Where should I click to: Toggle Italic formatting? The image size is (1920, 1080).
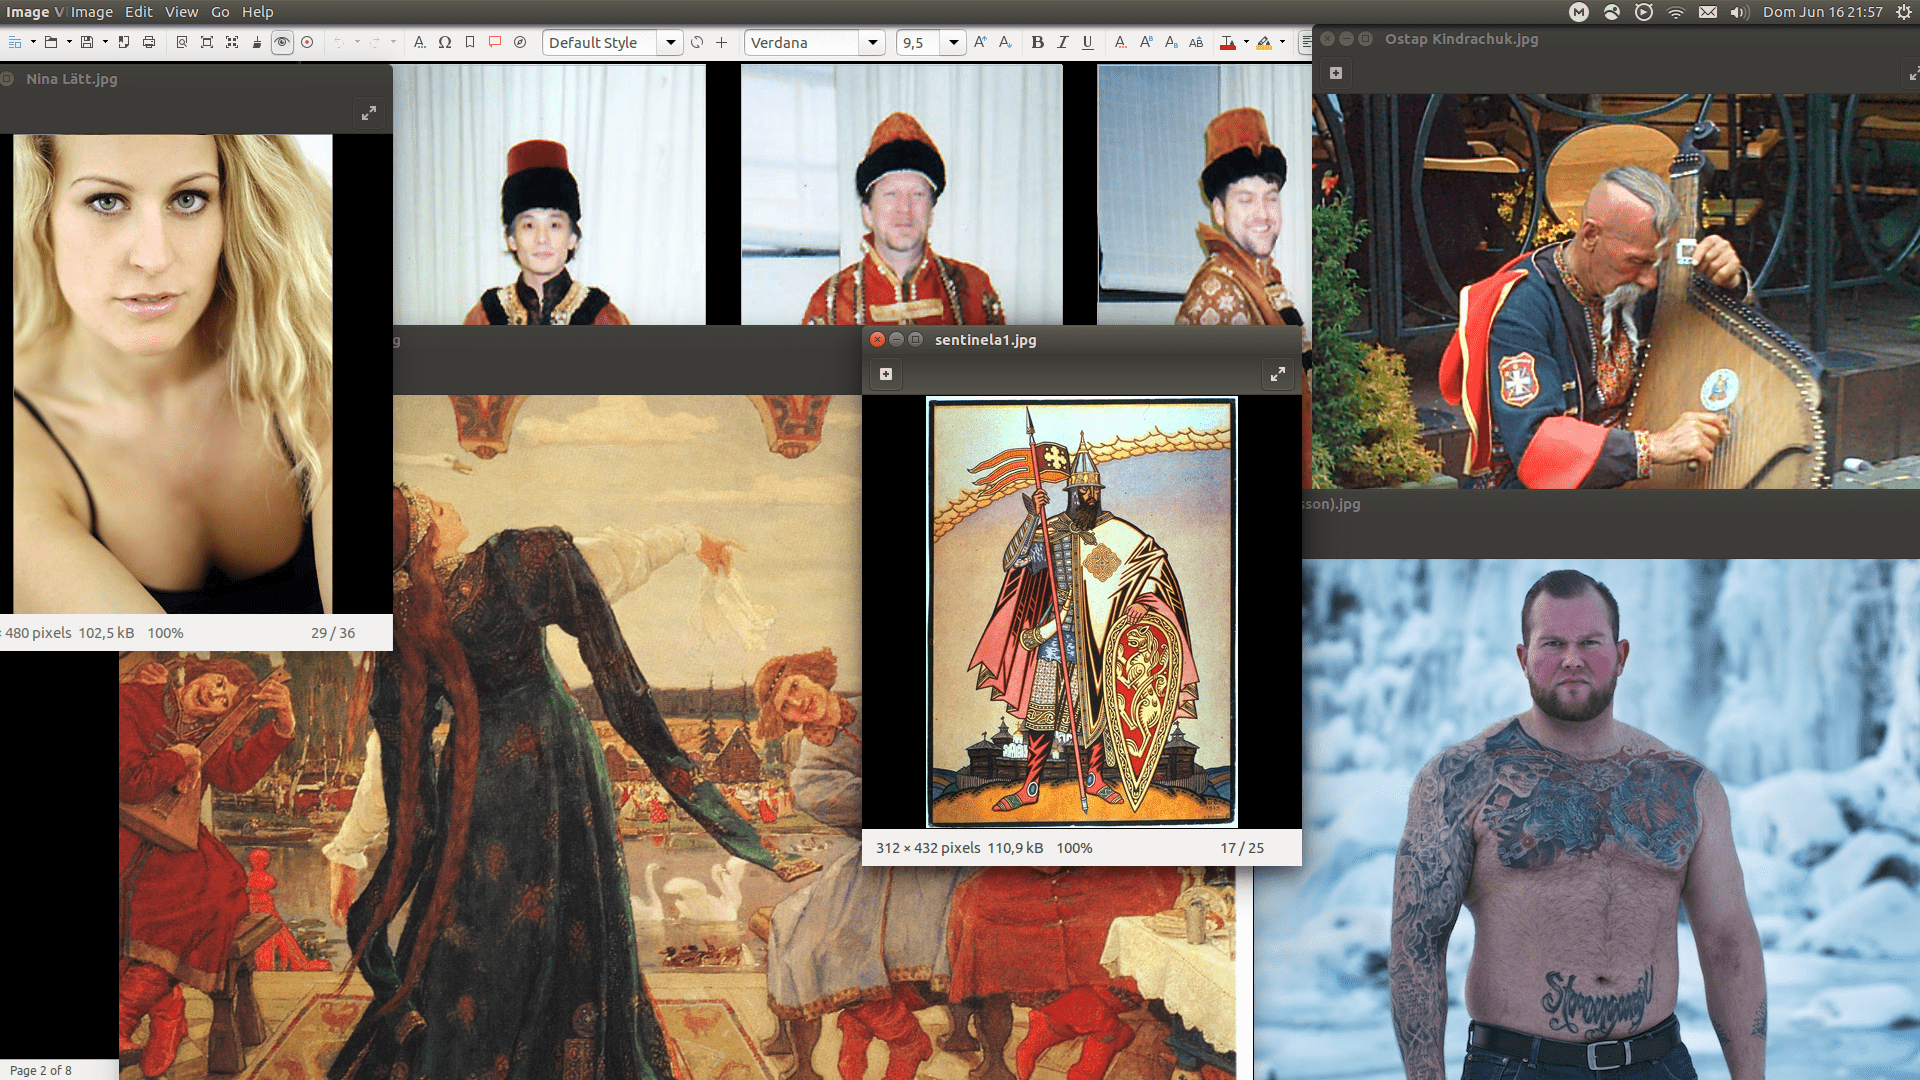(1062, 43)
